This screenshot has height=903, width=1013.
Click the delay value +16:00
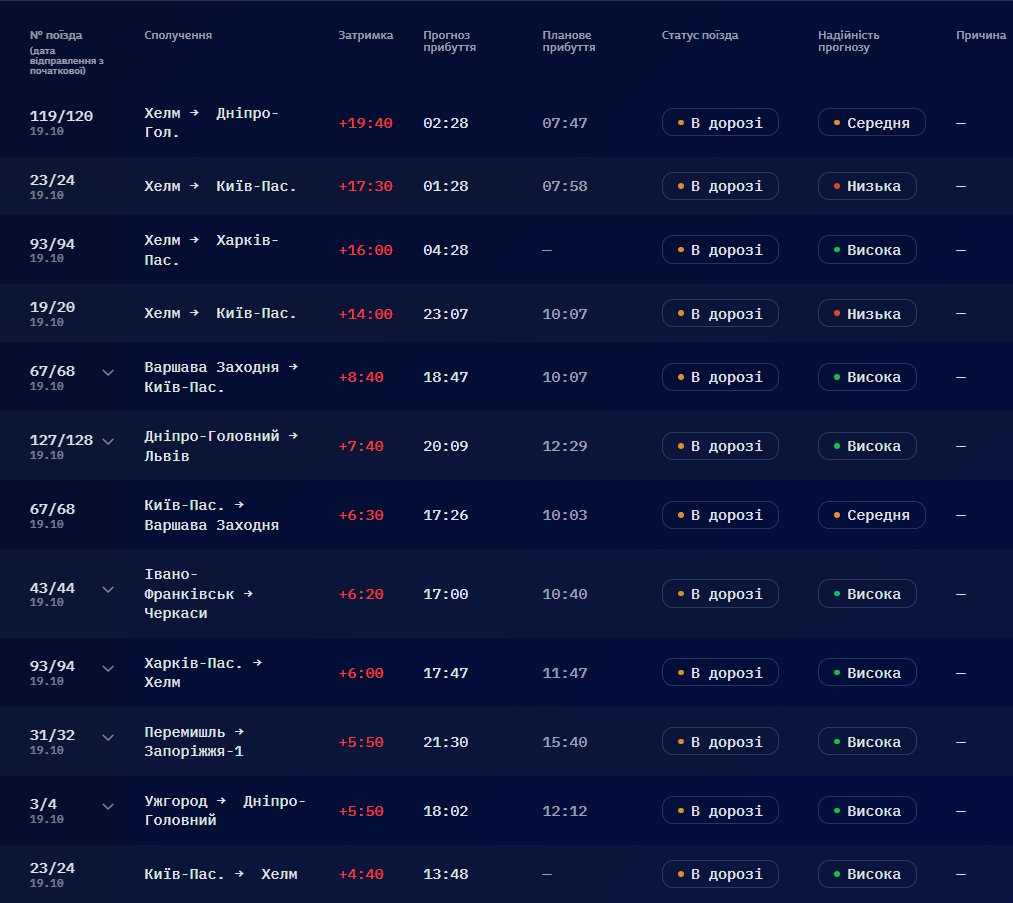click(x=366, y=250)
